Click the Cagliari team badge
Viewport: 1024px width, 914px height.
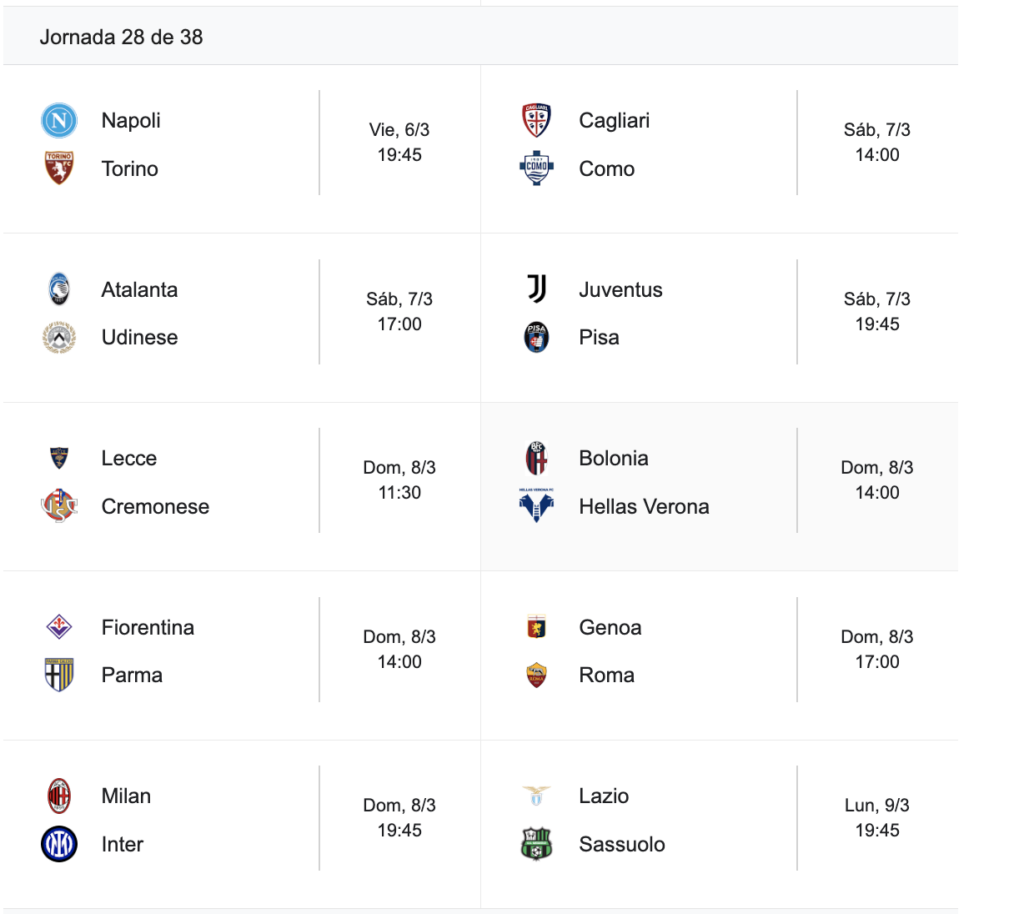(537, 121)
